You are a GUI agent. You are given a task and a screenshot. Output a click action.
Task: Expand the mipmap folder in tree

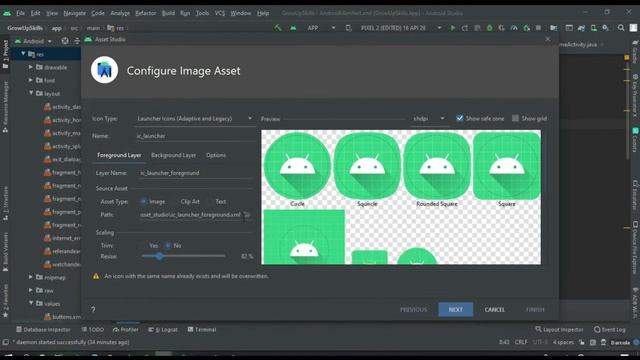click(x=31, y=277)
